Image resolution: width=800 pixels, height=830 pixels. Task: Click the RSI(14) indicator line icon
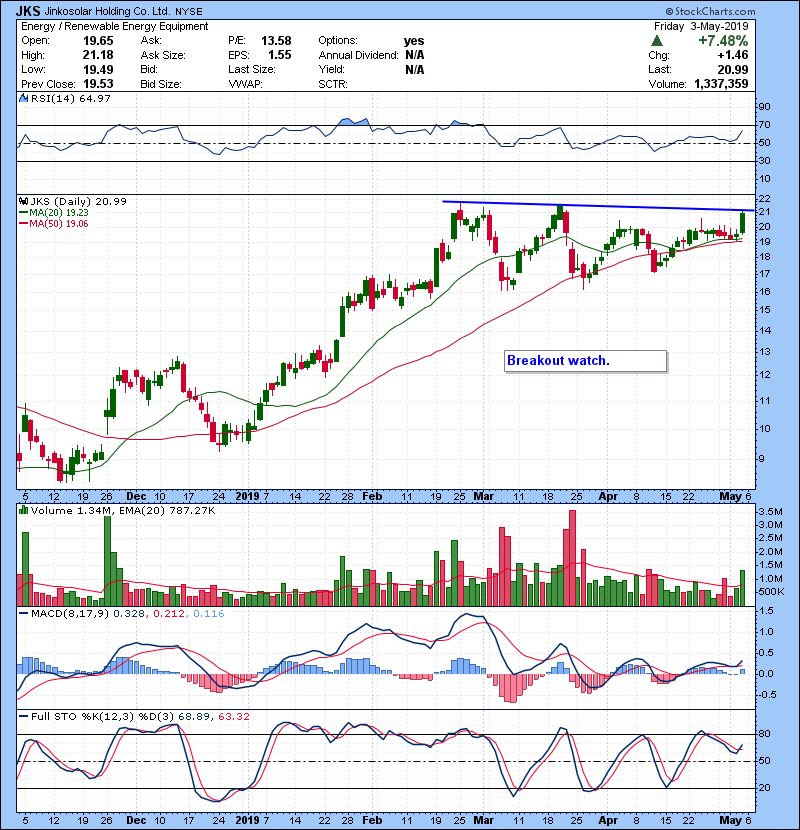coord(23,98)
